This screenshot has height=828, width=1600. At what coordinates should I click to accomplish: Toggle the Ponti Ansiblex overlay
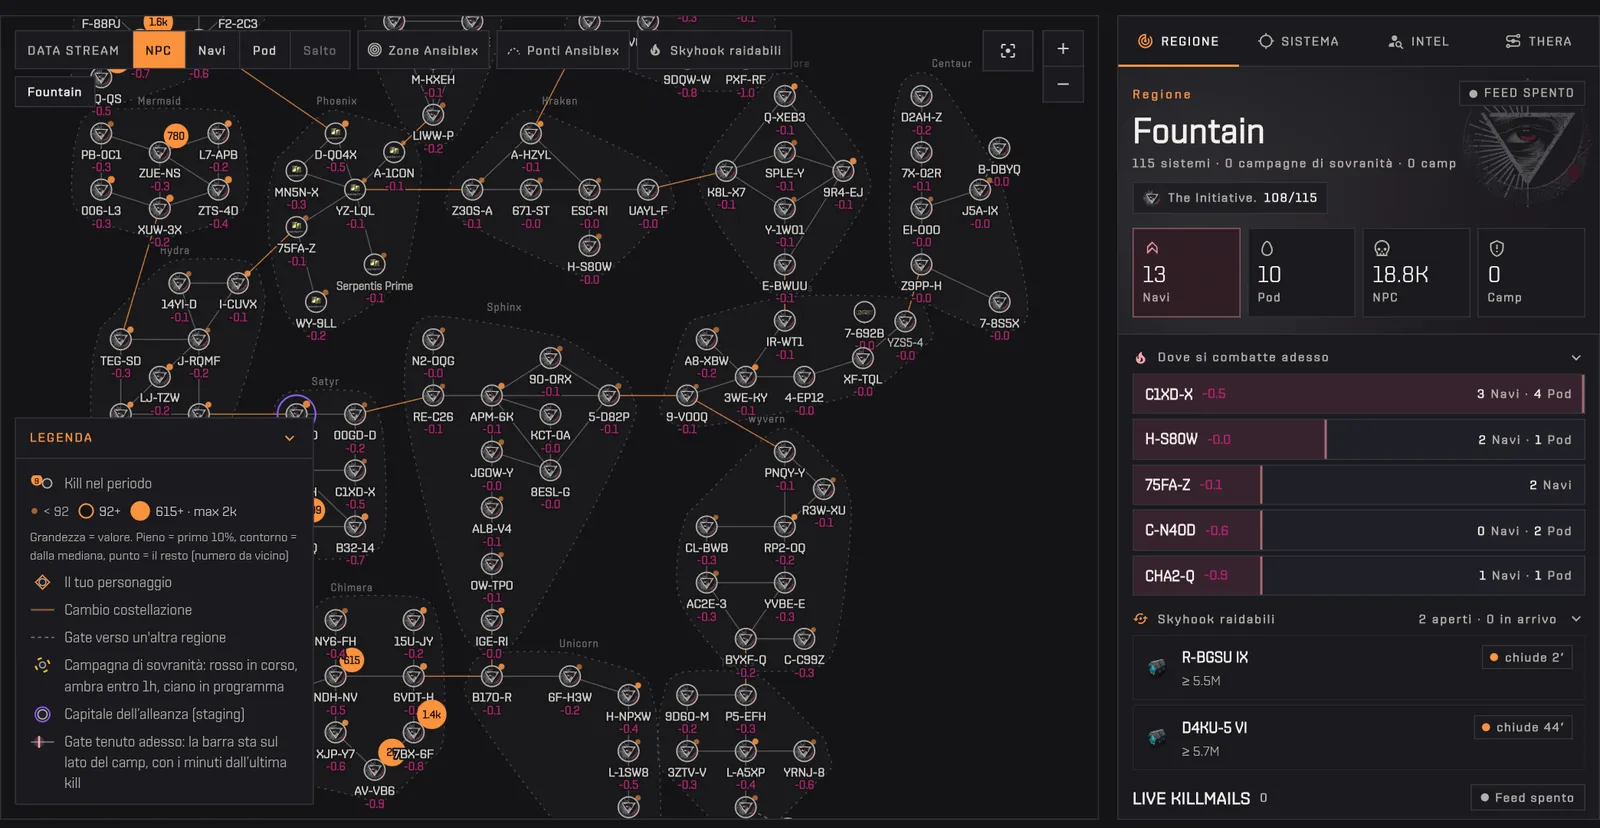[564, 50]
